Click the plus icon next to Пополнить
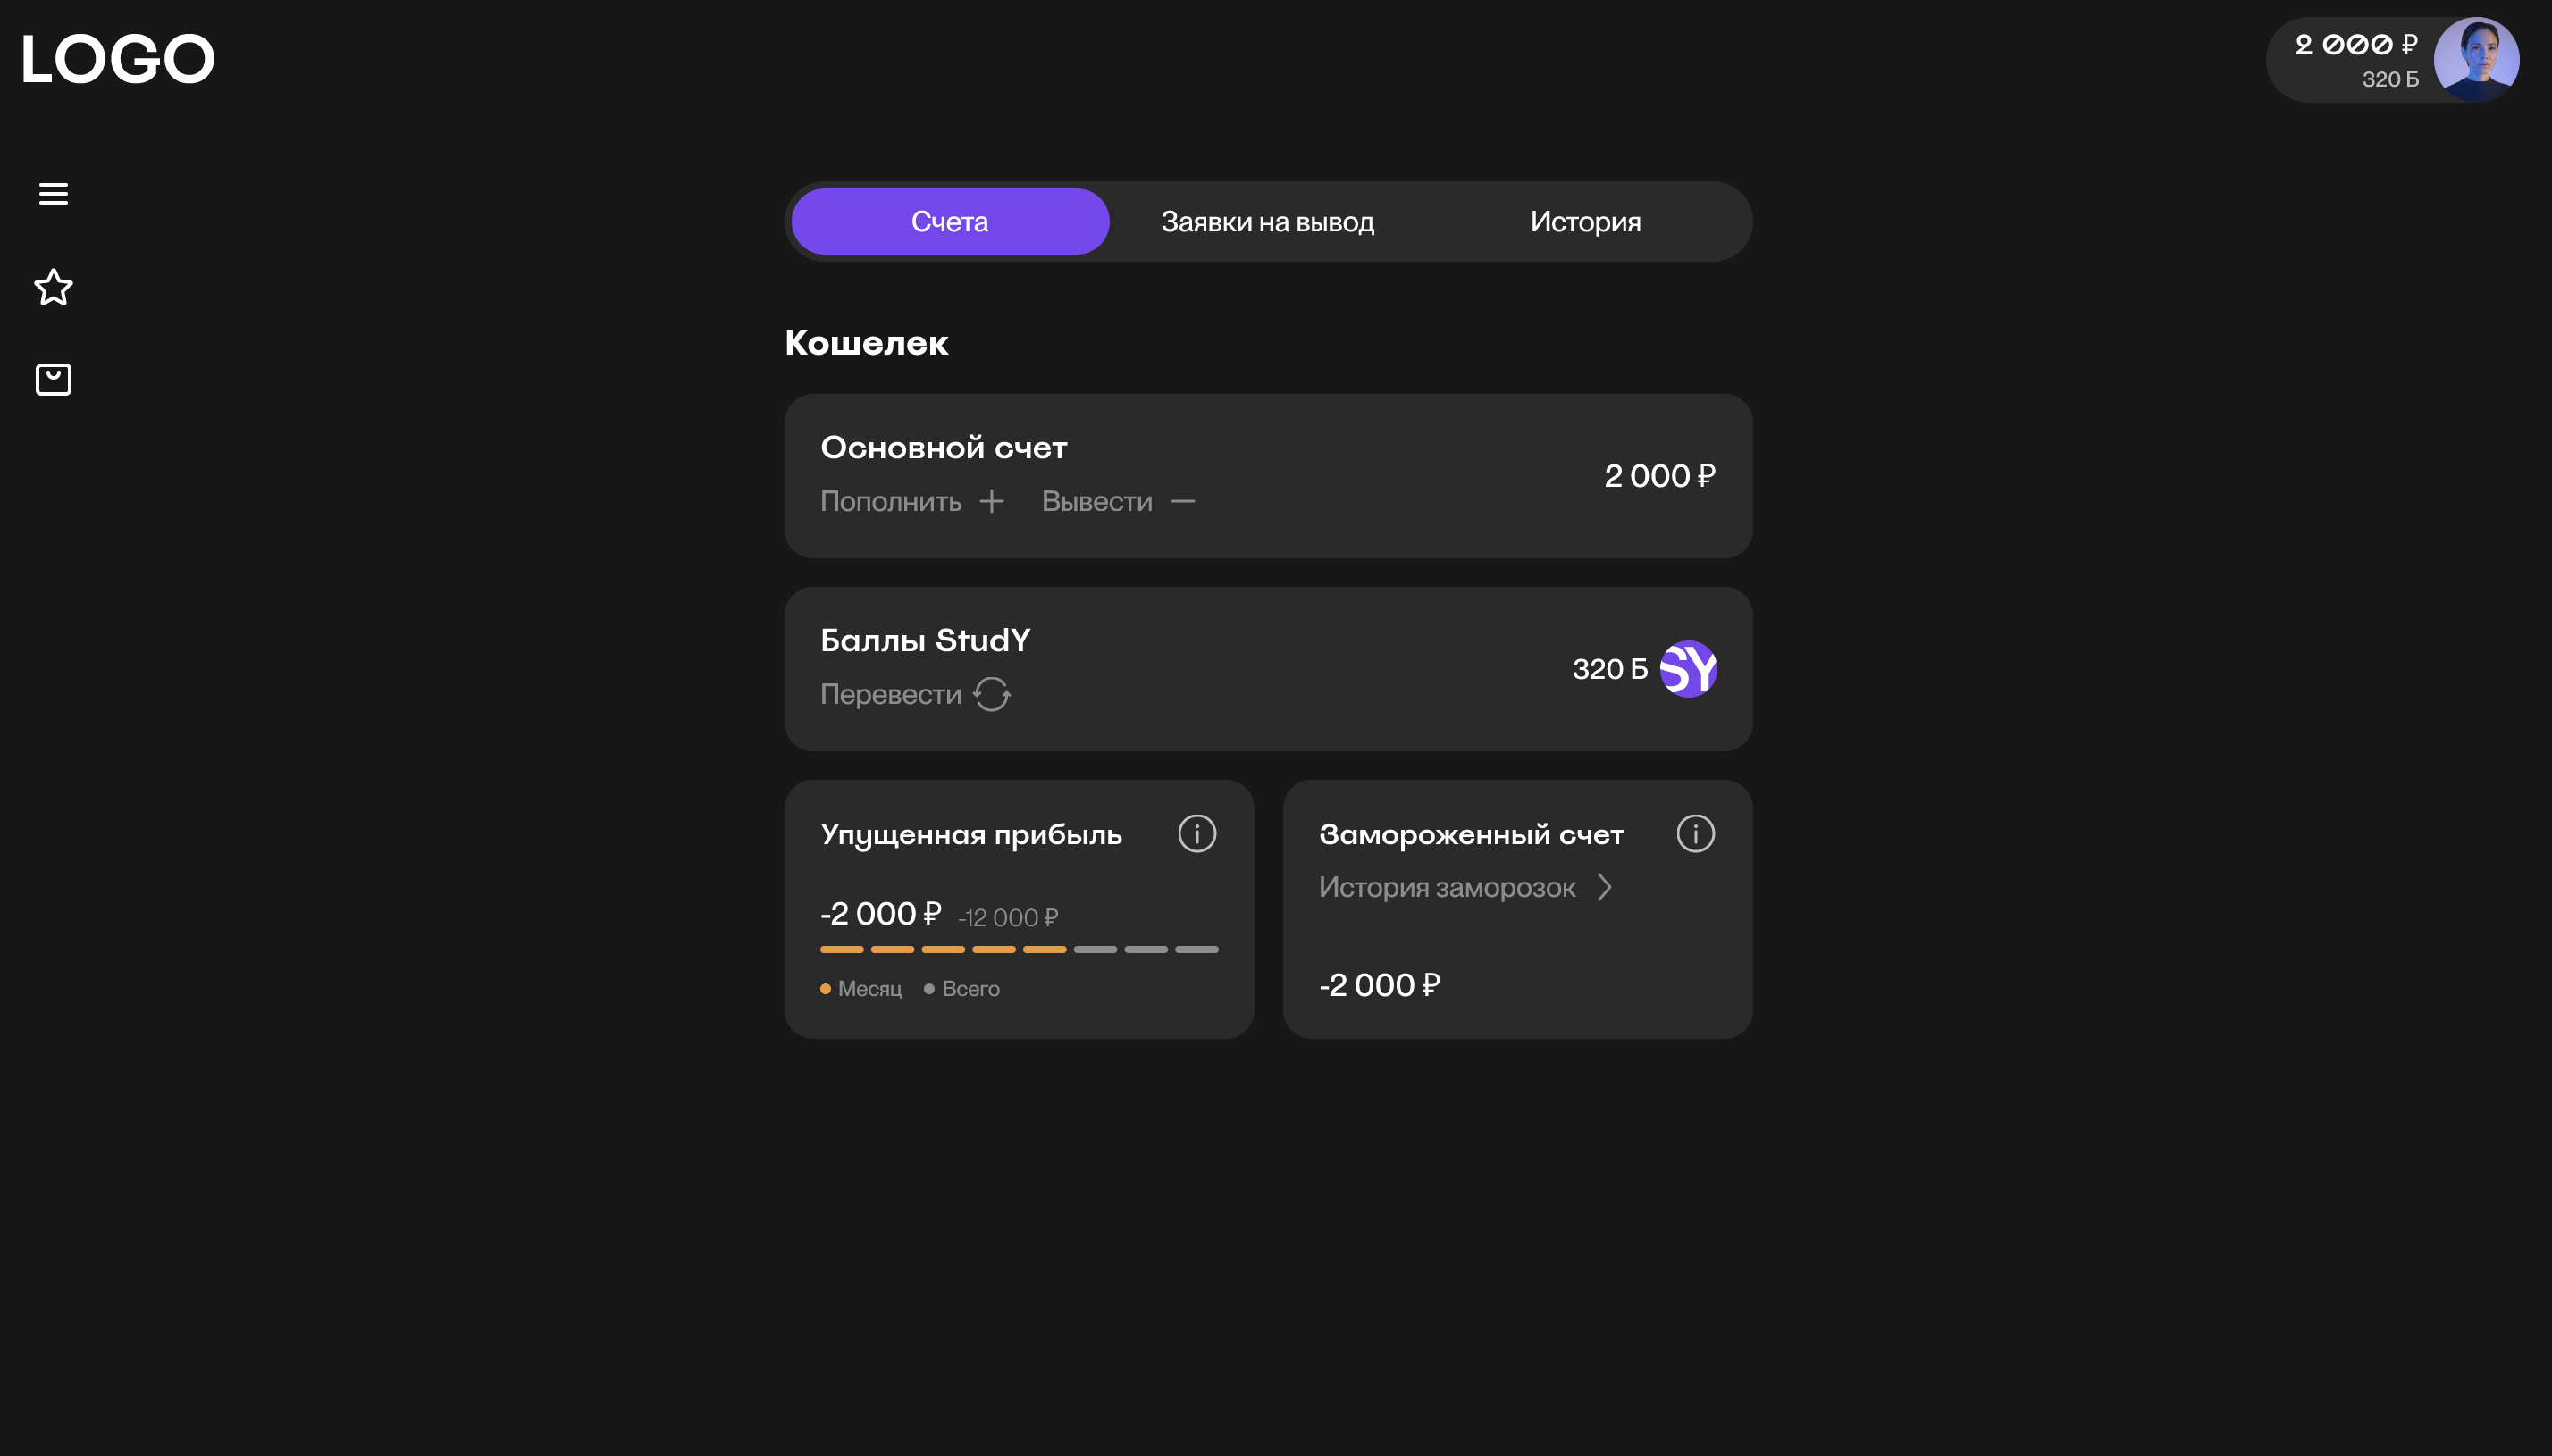Viewport: 2552px width, 1456px height. [x=991, y=501]
